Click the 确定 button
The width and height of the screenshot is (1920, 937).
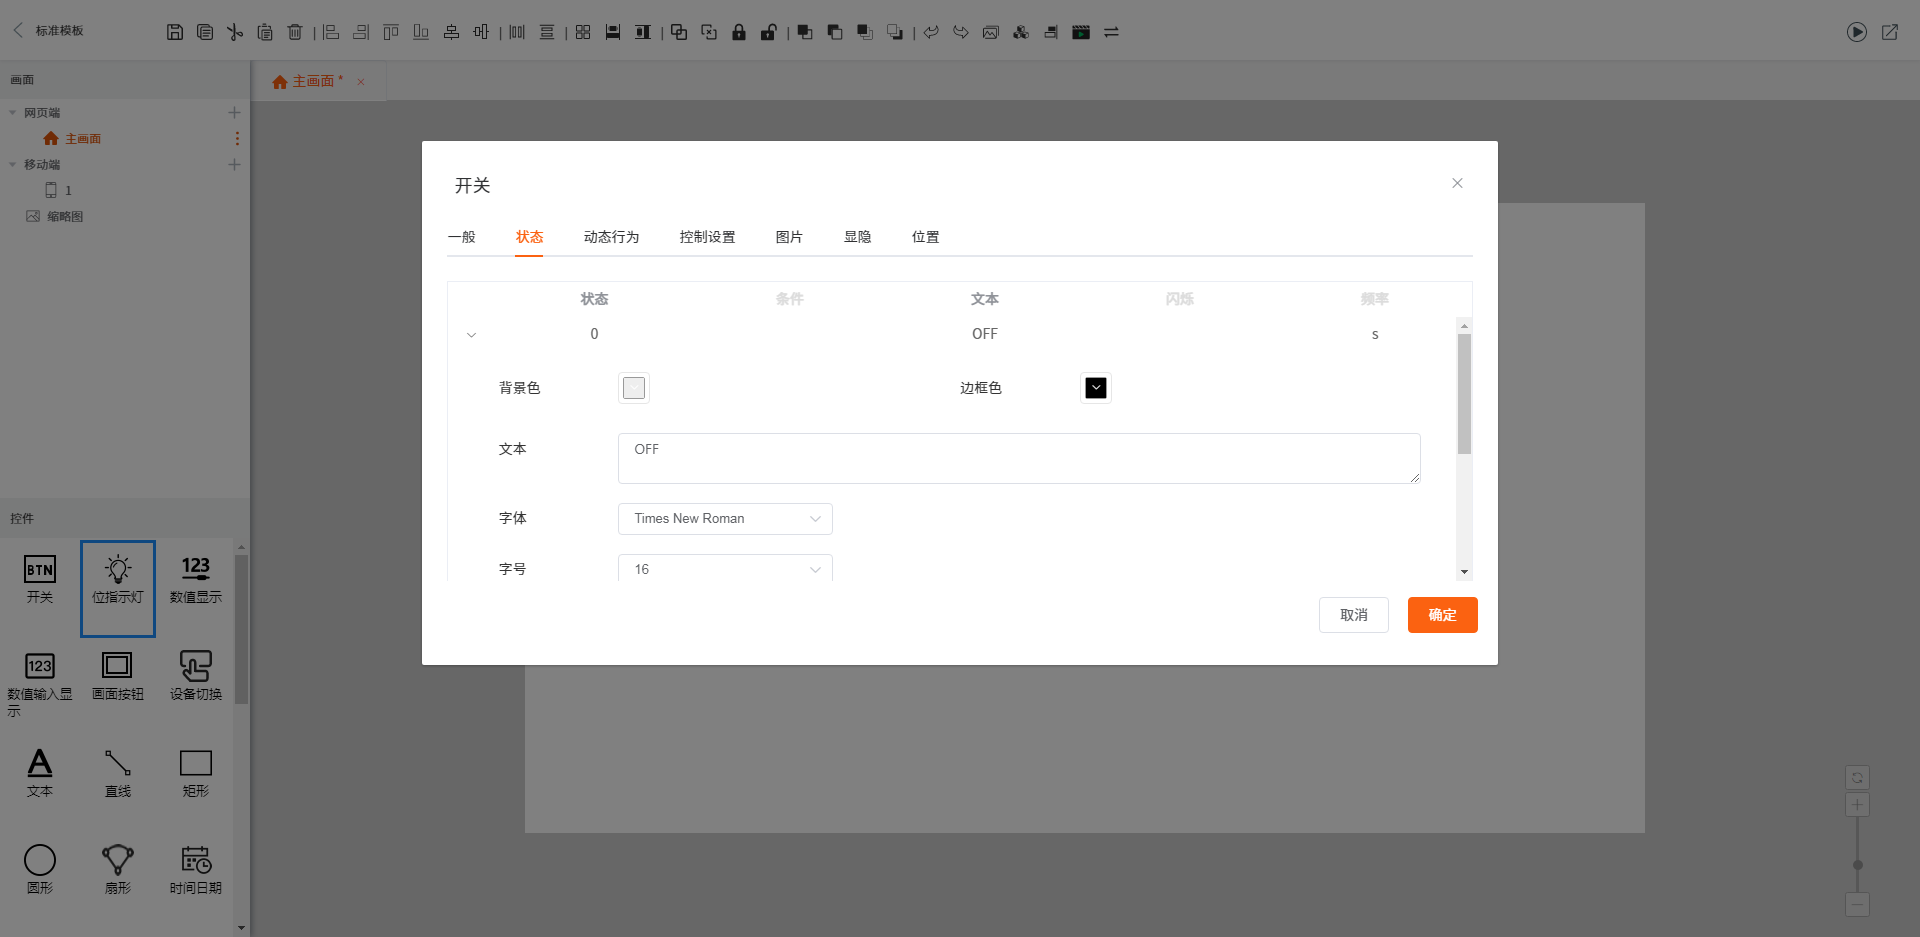(1443, 615)
